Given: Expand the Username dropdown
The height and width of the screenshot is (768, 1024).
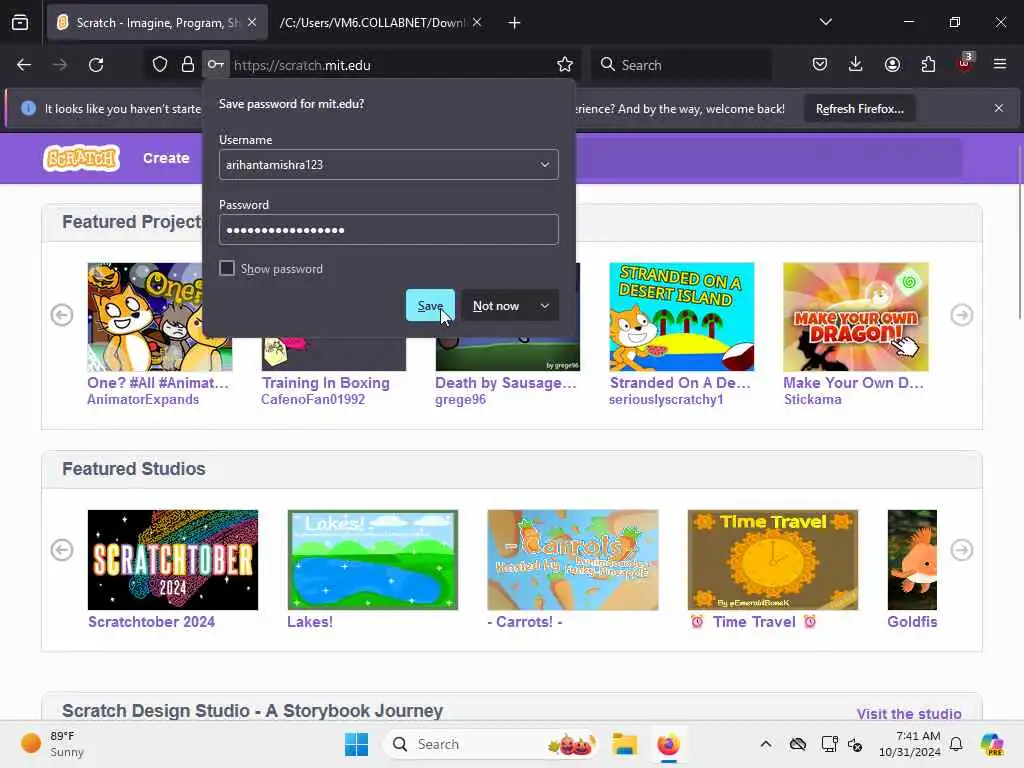Looking at the screenshot, I should coord(545,165).
